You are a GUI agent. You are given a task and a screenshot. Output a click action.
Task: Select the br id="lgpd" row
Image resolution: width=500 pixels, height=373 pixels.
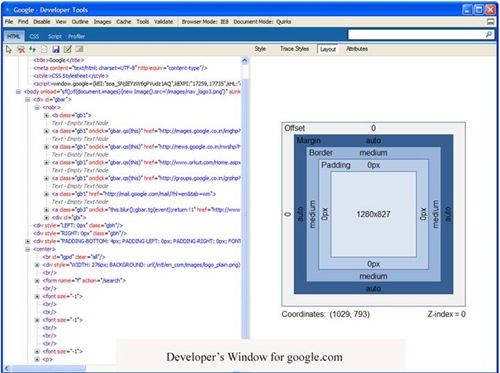click(74, 257)
